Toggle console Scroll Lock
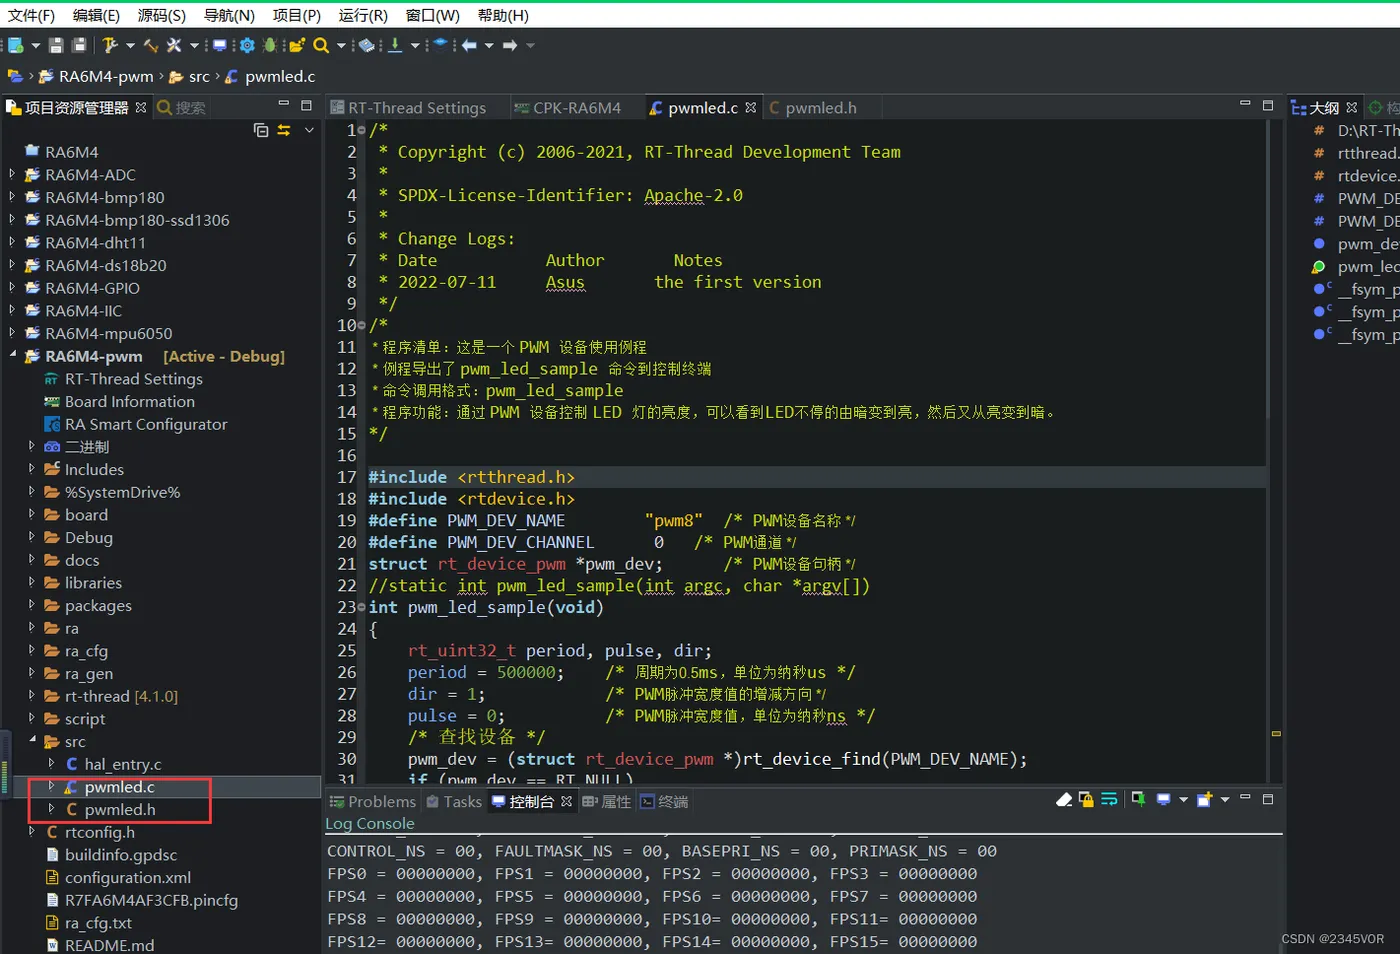 (1086, 799)
